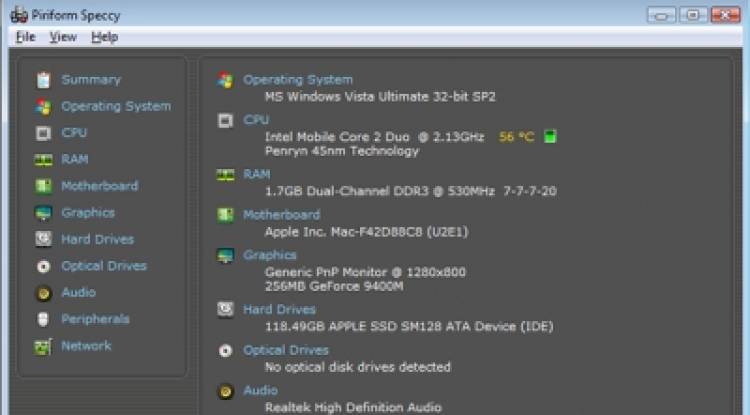Click the Peripherals mouse icon in sidebar
The height and width of the screenshot is (415, 750).
click(43, 319)
